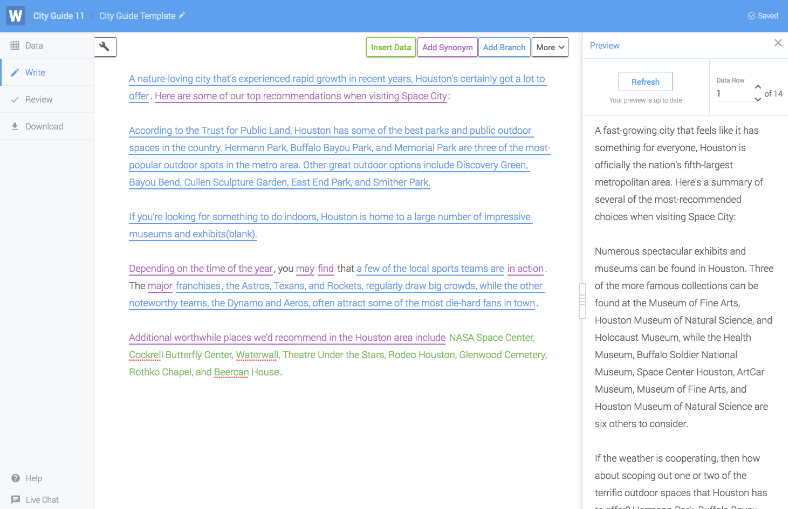Click the preview panel resize handle
The width and height of the screenshot is (788, 509).
pos(582,300)
